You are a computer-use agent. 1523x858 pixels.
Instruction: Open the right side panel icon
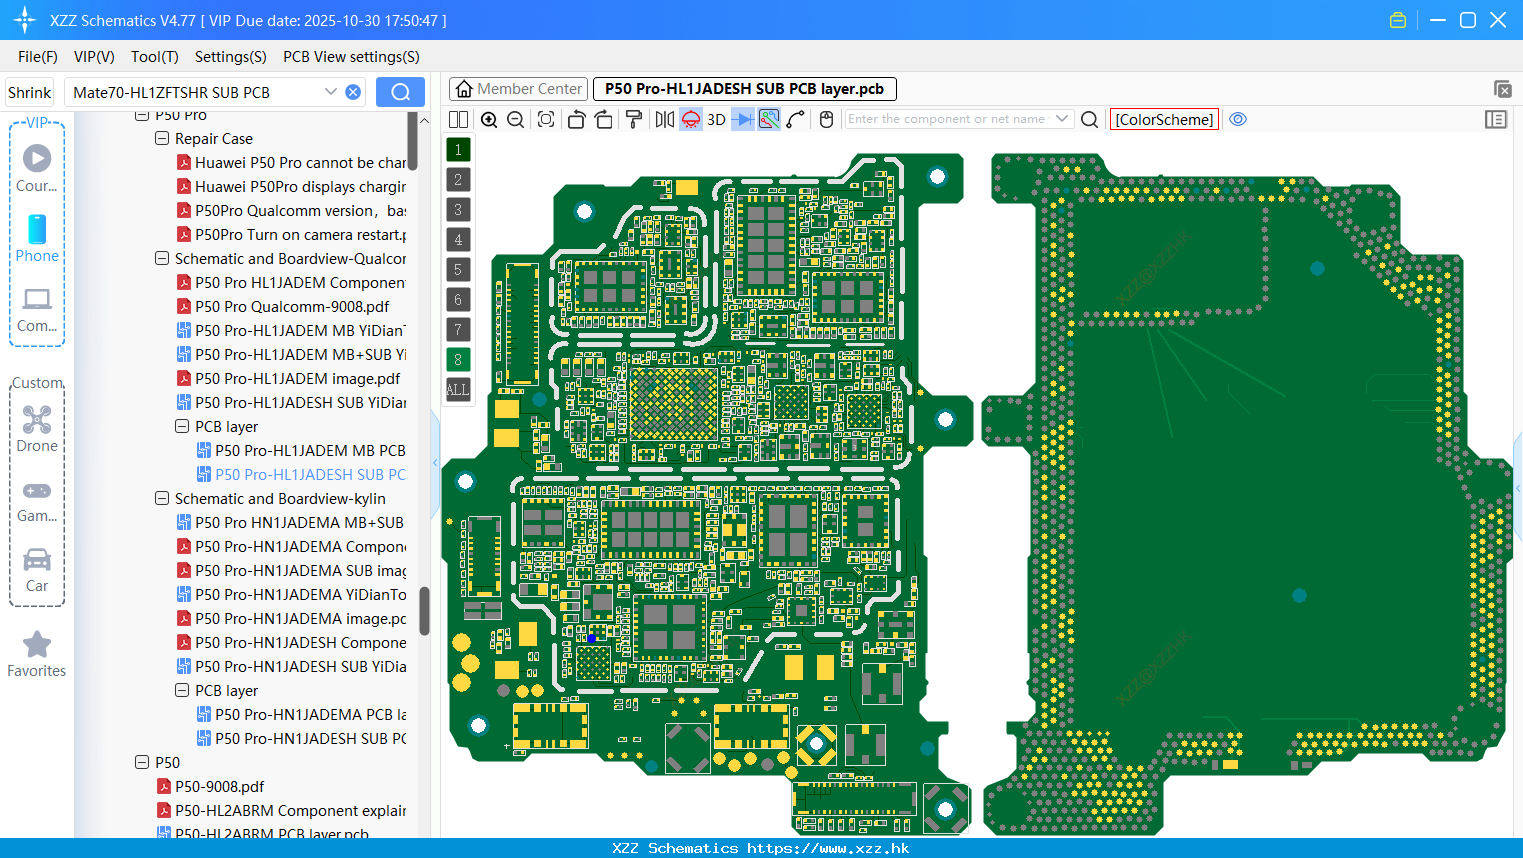point(1496,119)
